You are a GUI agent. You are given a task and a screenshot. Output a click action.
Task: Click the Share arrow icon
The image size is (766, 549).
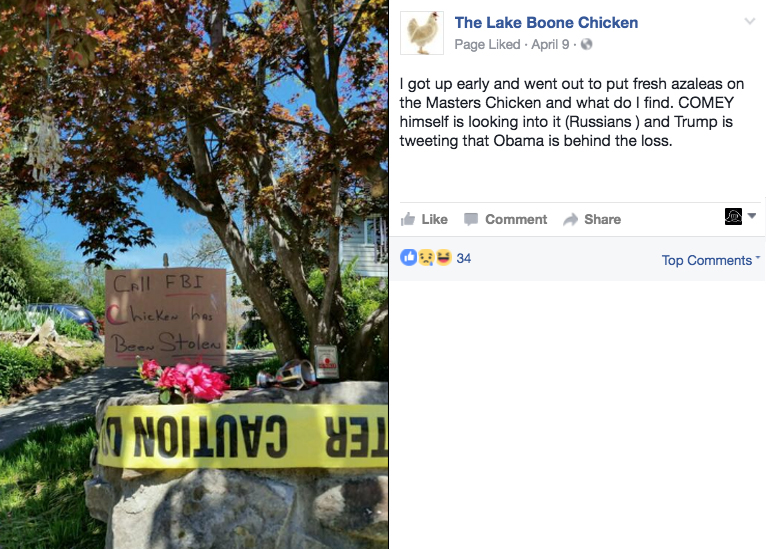point(571,219)
